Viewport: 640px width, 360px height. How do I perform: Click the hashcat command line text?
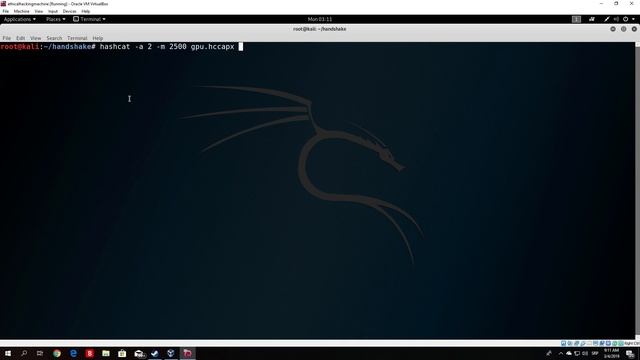click(x=167, y=47)
